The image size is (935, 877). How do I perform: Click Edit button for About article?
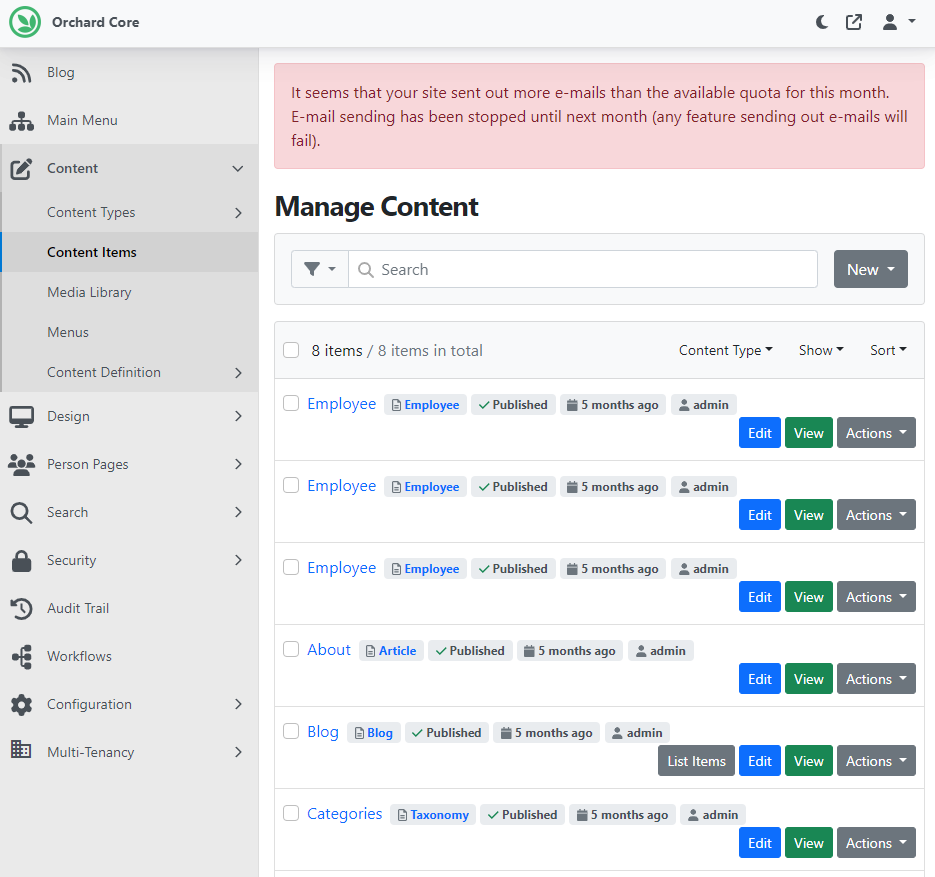pyautogui.click(x=760, y=679)
